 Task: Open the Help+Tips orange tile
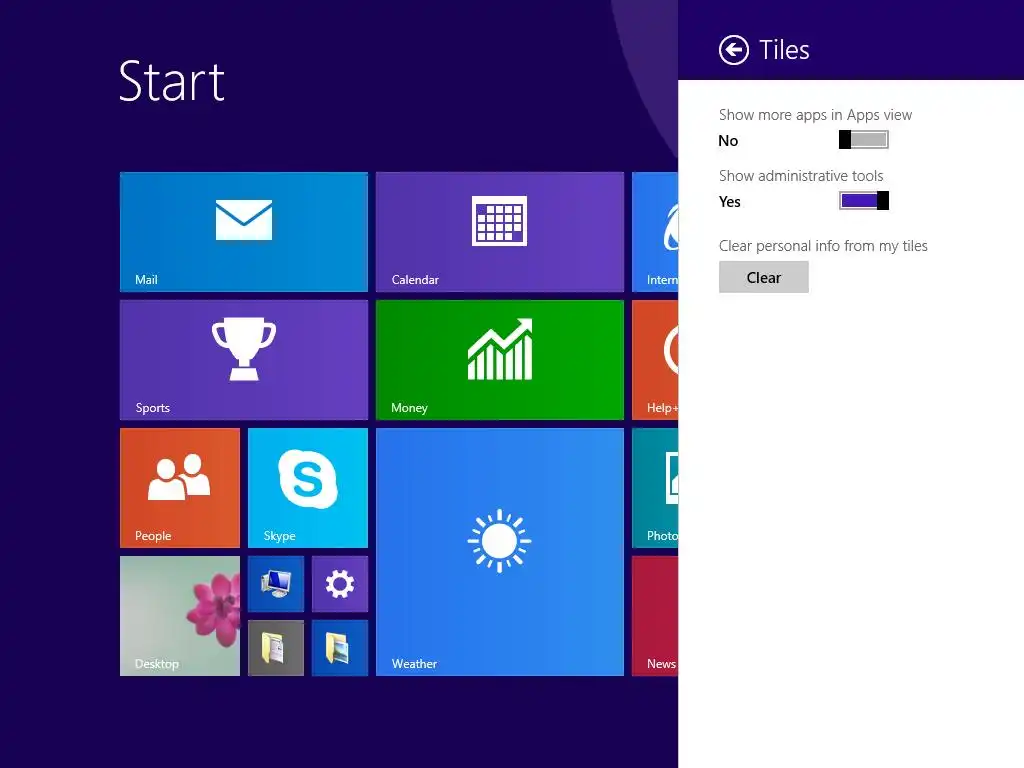click(x=655, y=360)
